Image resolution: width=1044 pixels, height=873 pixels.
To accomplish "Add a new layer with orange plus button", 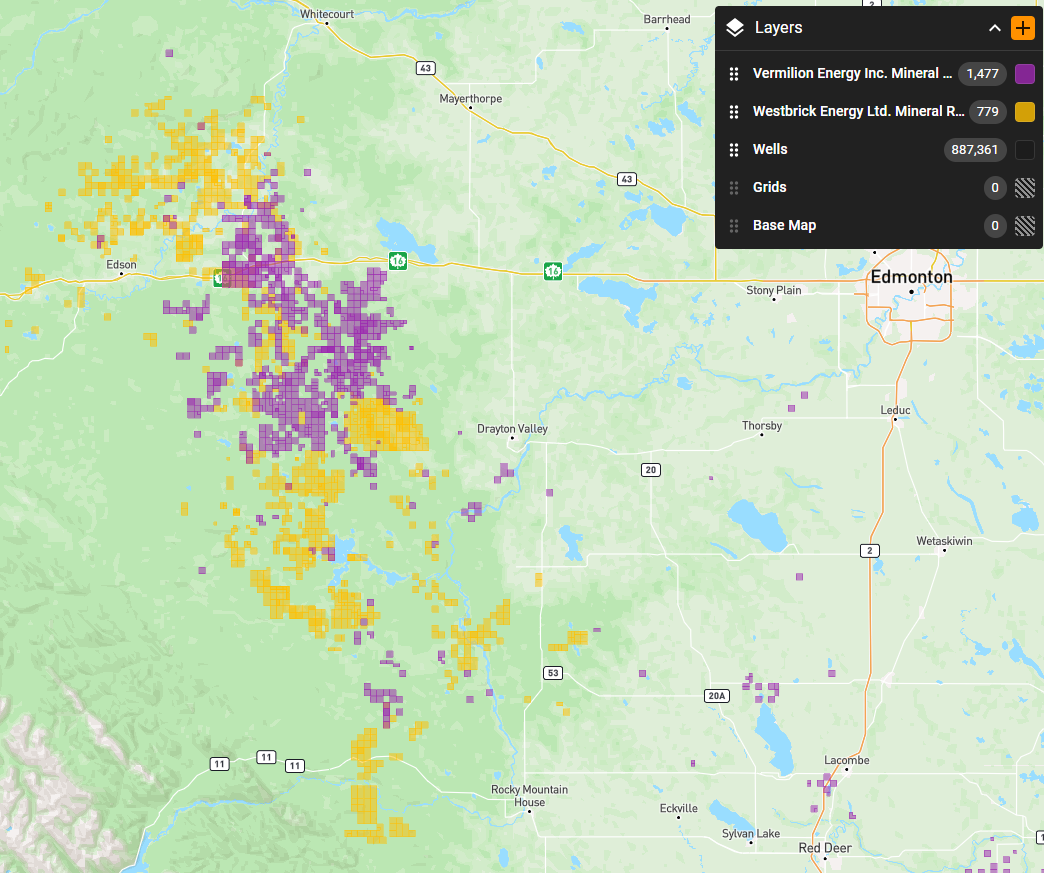I will [x=1023, y=28].
